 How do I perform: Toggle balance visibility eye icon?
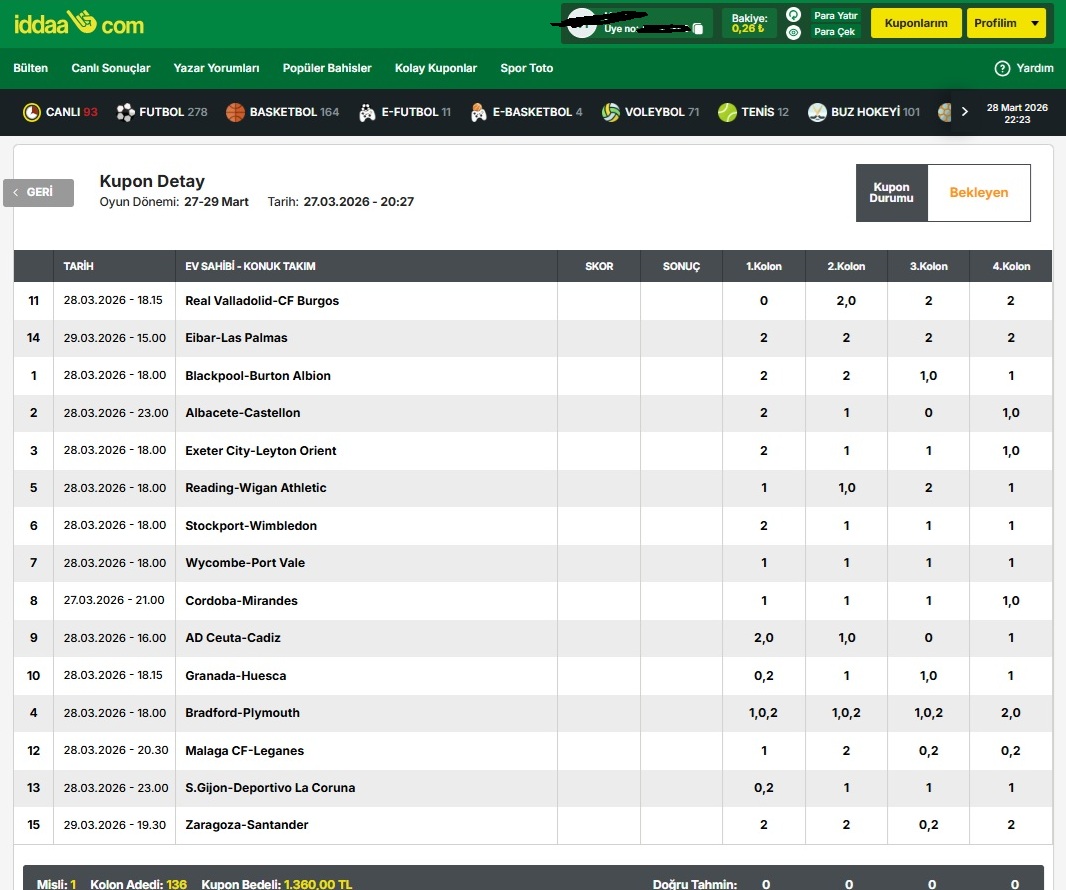click(793, 32)
